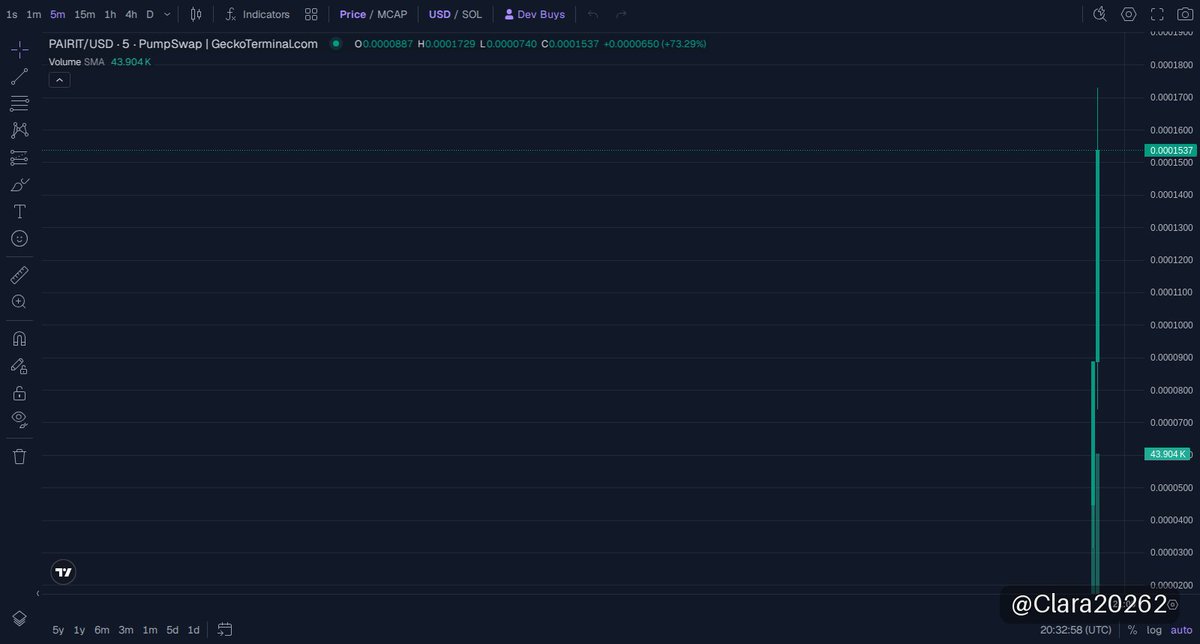Activate the zoom in tool
This screenshot has width=1200, height=644.
pyautogui.click(x=19, y=301)
